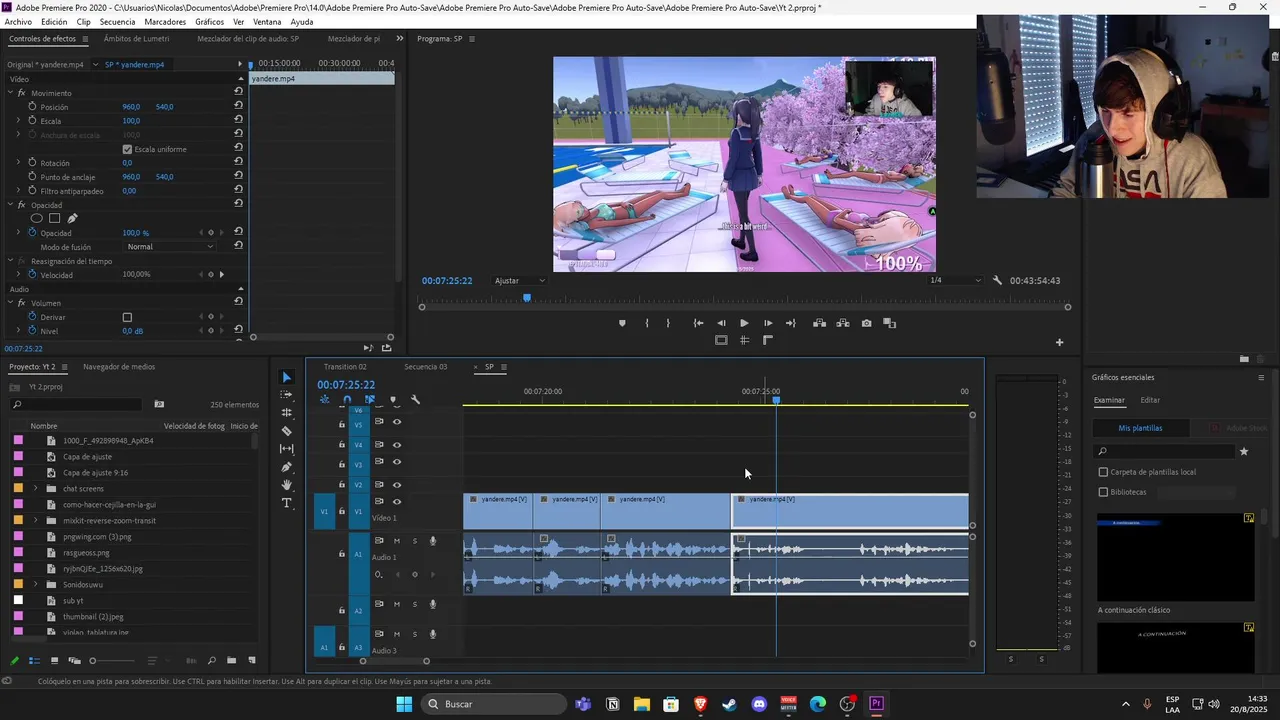Switch to Ámbitos de Lumetri tab
The width and height of the screenshot is (1280, 720).
tap(136, 39)
